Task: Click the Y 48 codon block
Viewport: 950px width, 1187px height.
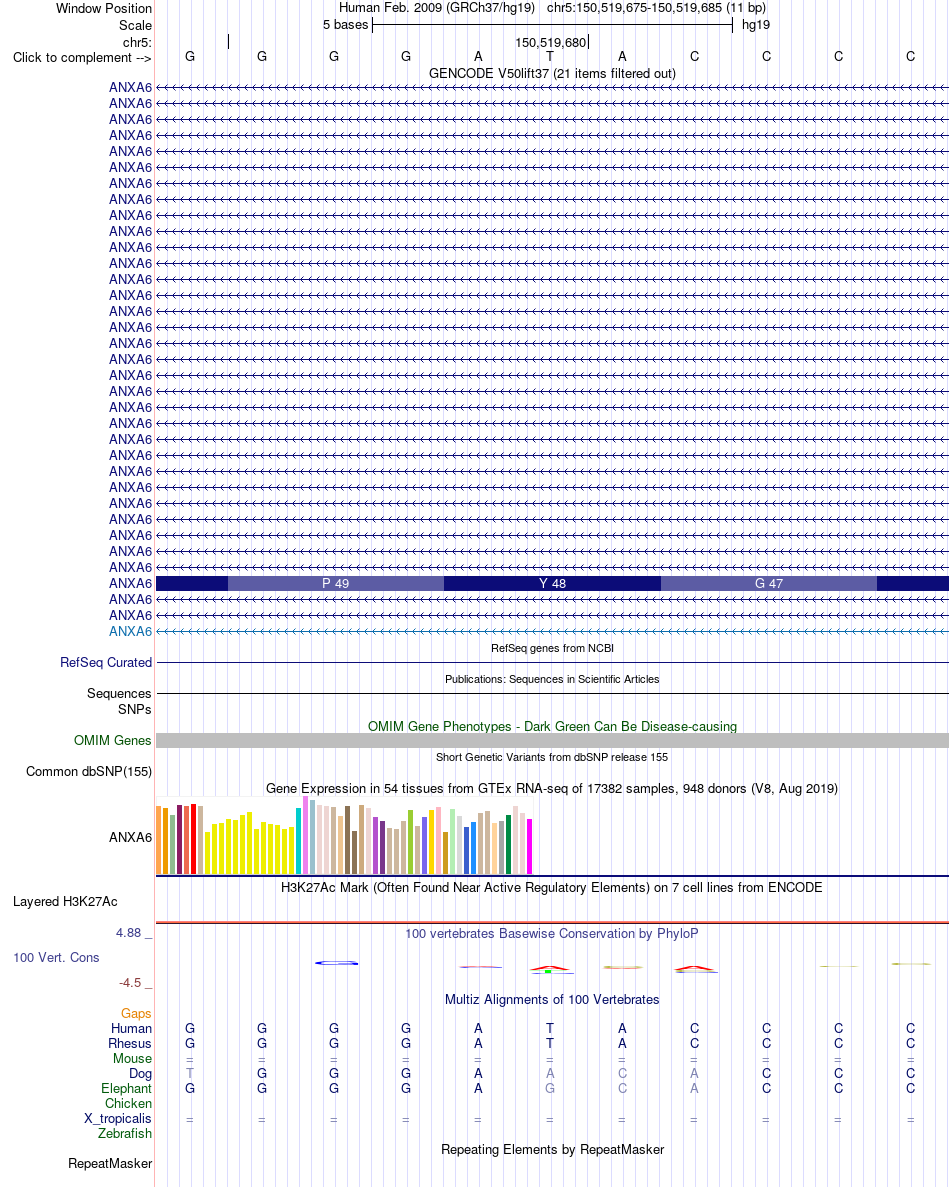Action: coord(552,584)
